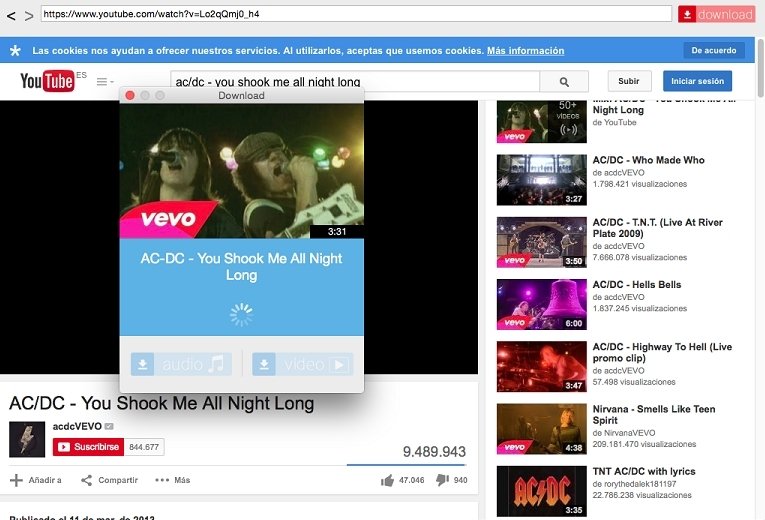Click the Iniciar sesión button
The width and height of the screenshot is (765, 520).
click(697, 81)
